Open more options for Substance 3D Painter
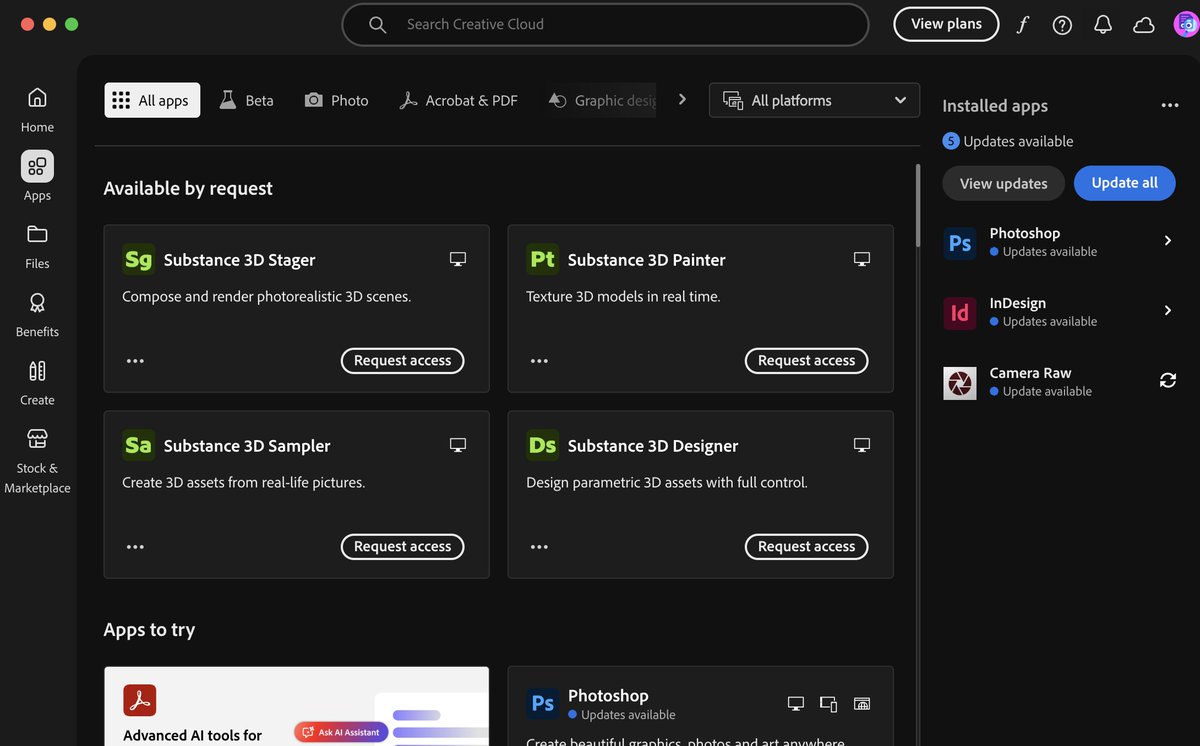1200x746 pixels. coord(539,361)
